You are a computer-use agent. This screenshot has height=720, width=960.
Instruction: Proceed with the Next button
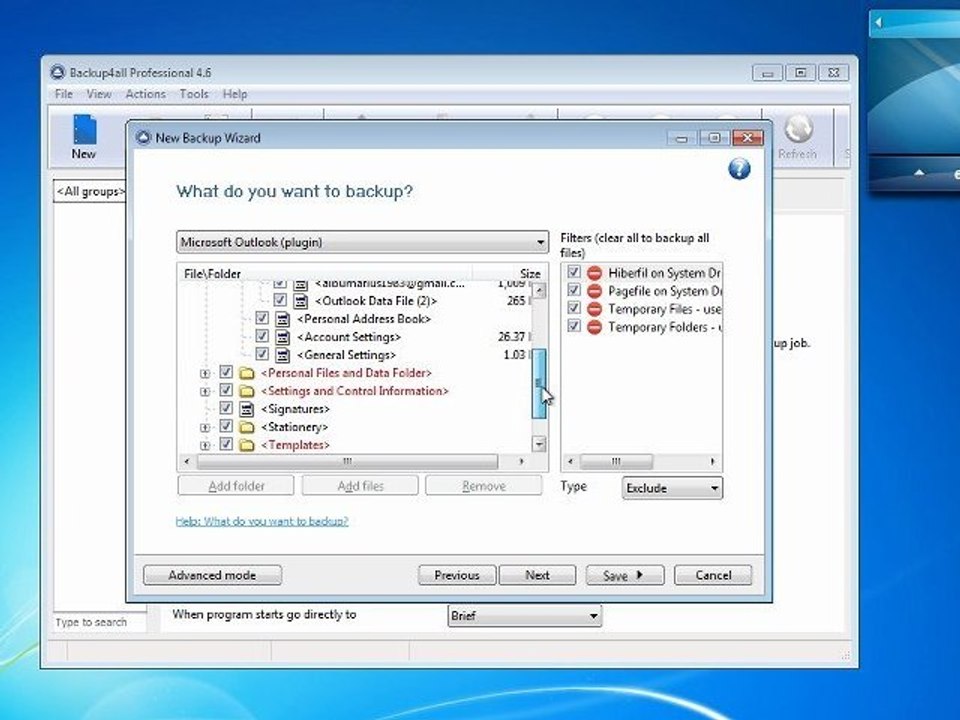coord(537,575)
